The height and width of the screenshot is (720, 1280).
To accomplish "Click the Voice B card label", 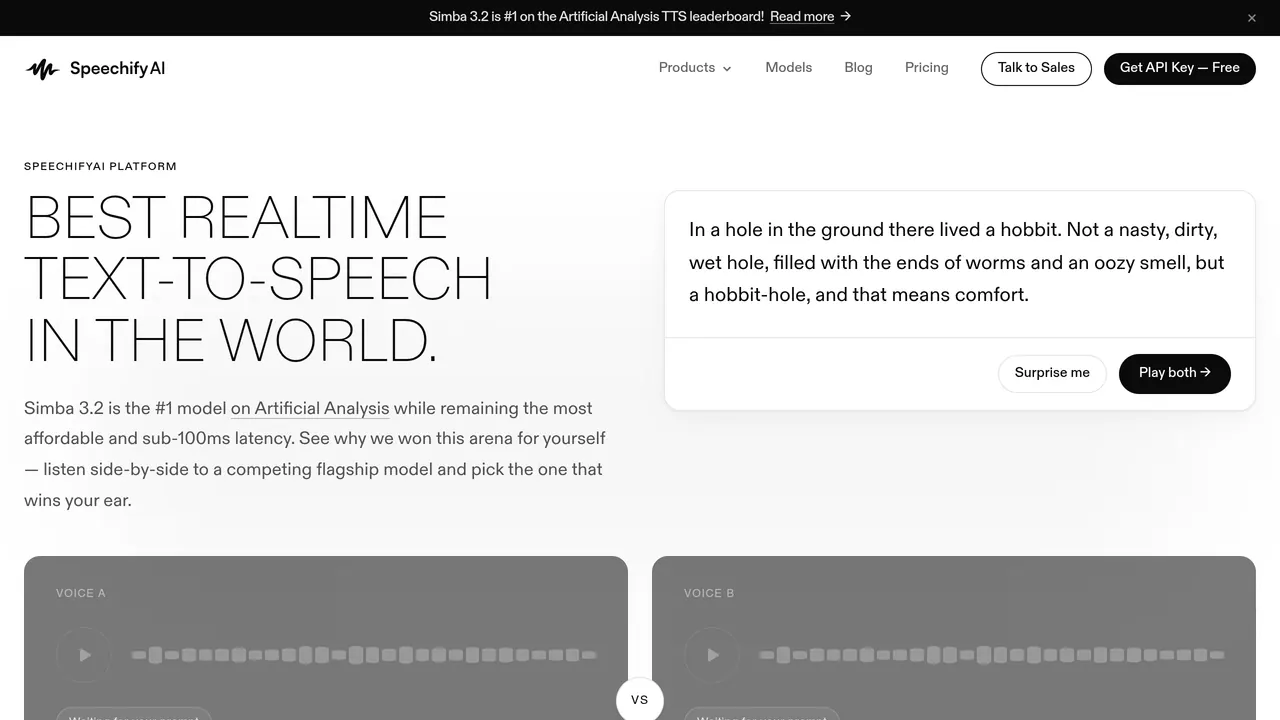I will (x=709, y=593).
